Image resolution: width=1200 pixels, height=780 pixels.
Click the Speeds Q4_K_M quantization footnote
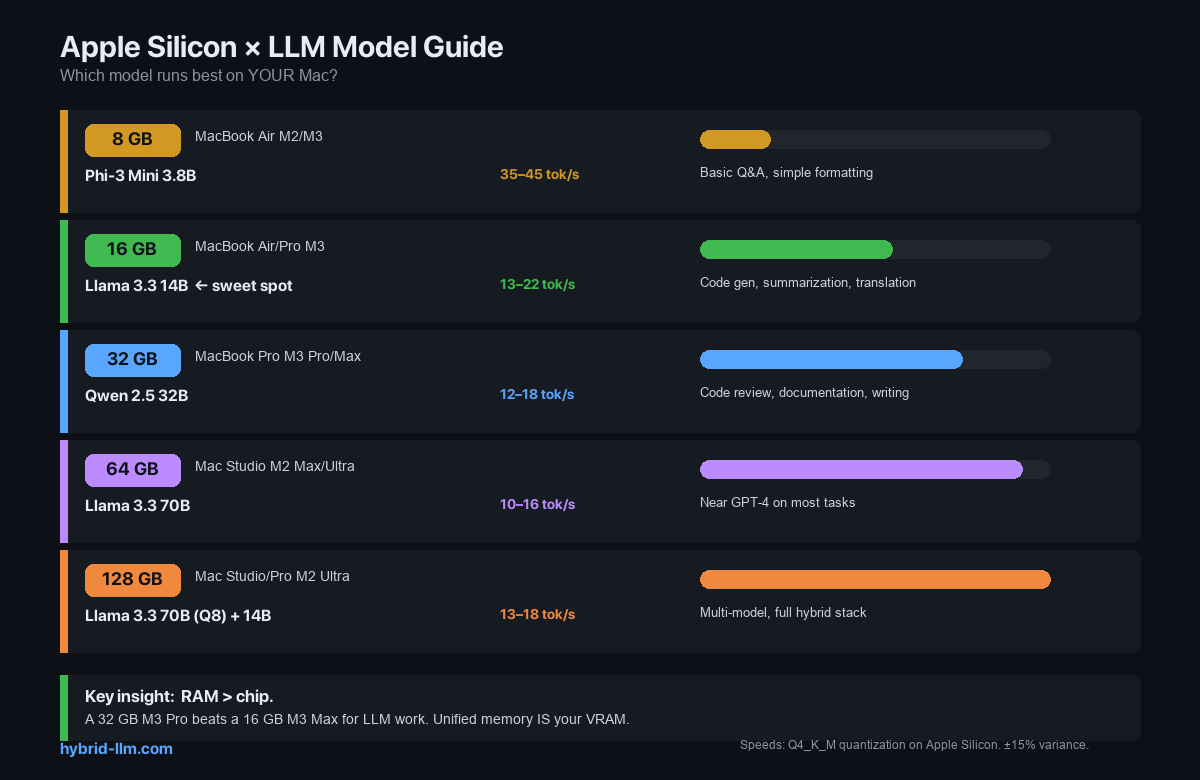pyautogui.click(x=914, y=746)
